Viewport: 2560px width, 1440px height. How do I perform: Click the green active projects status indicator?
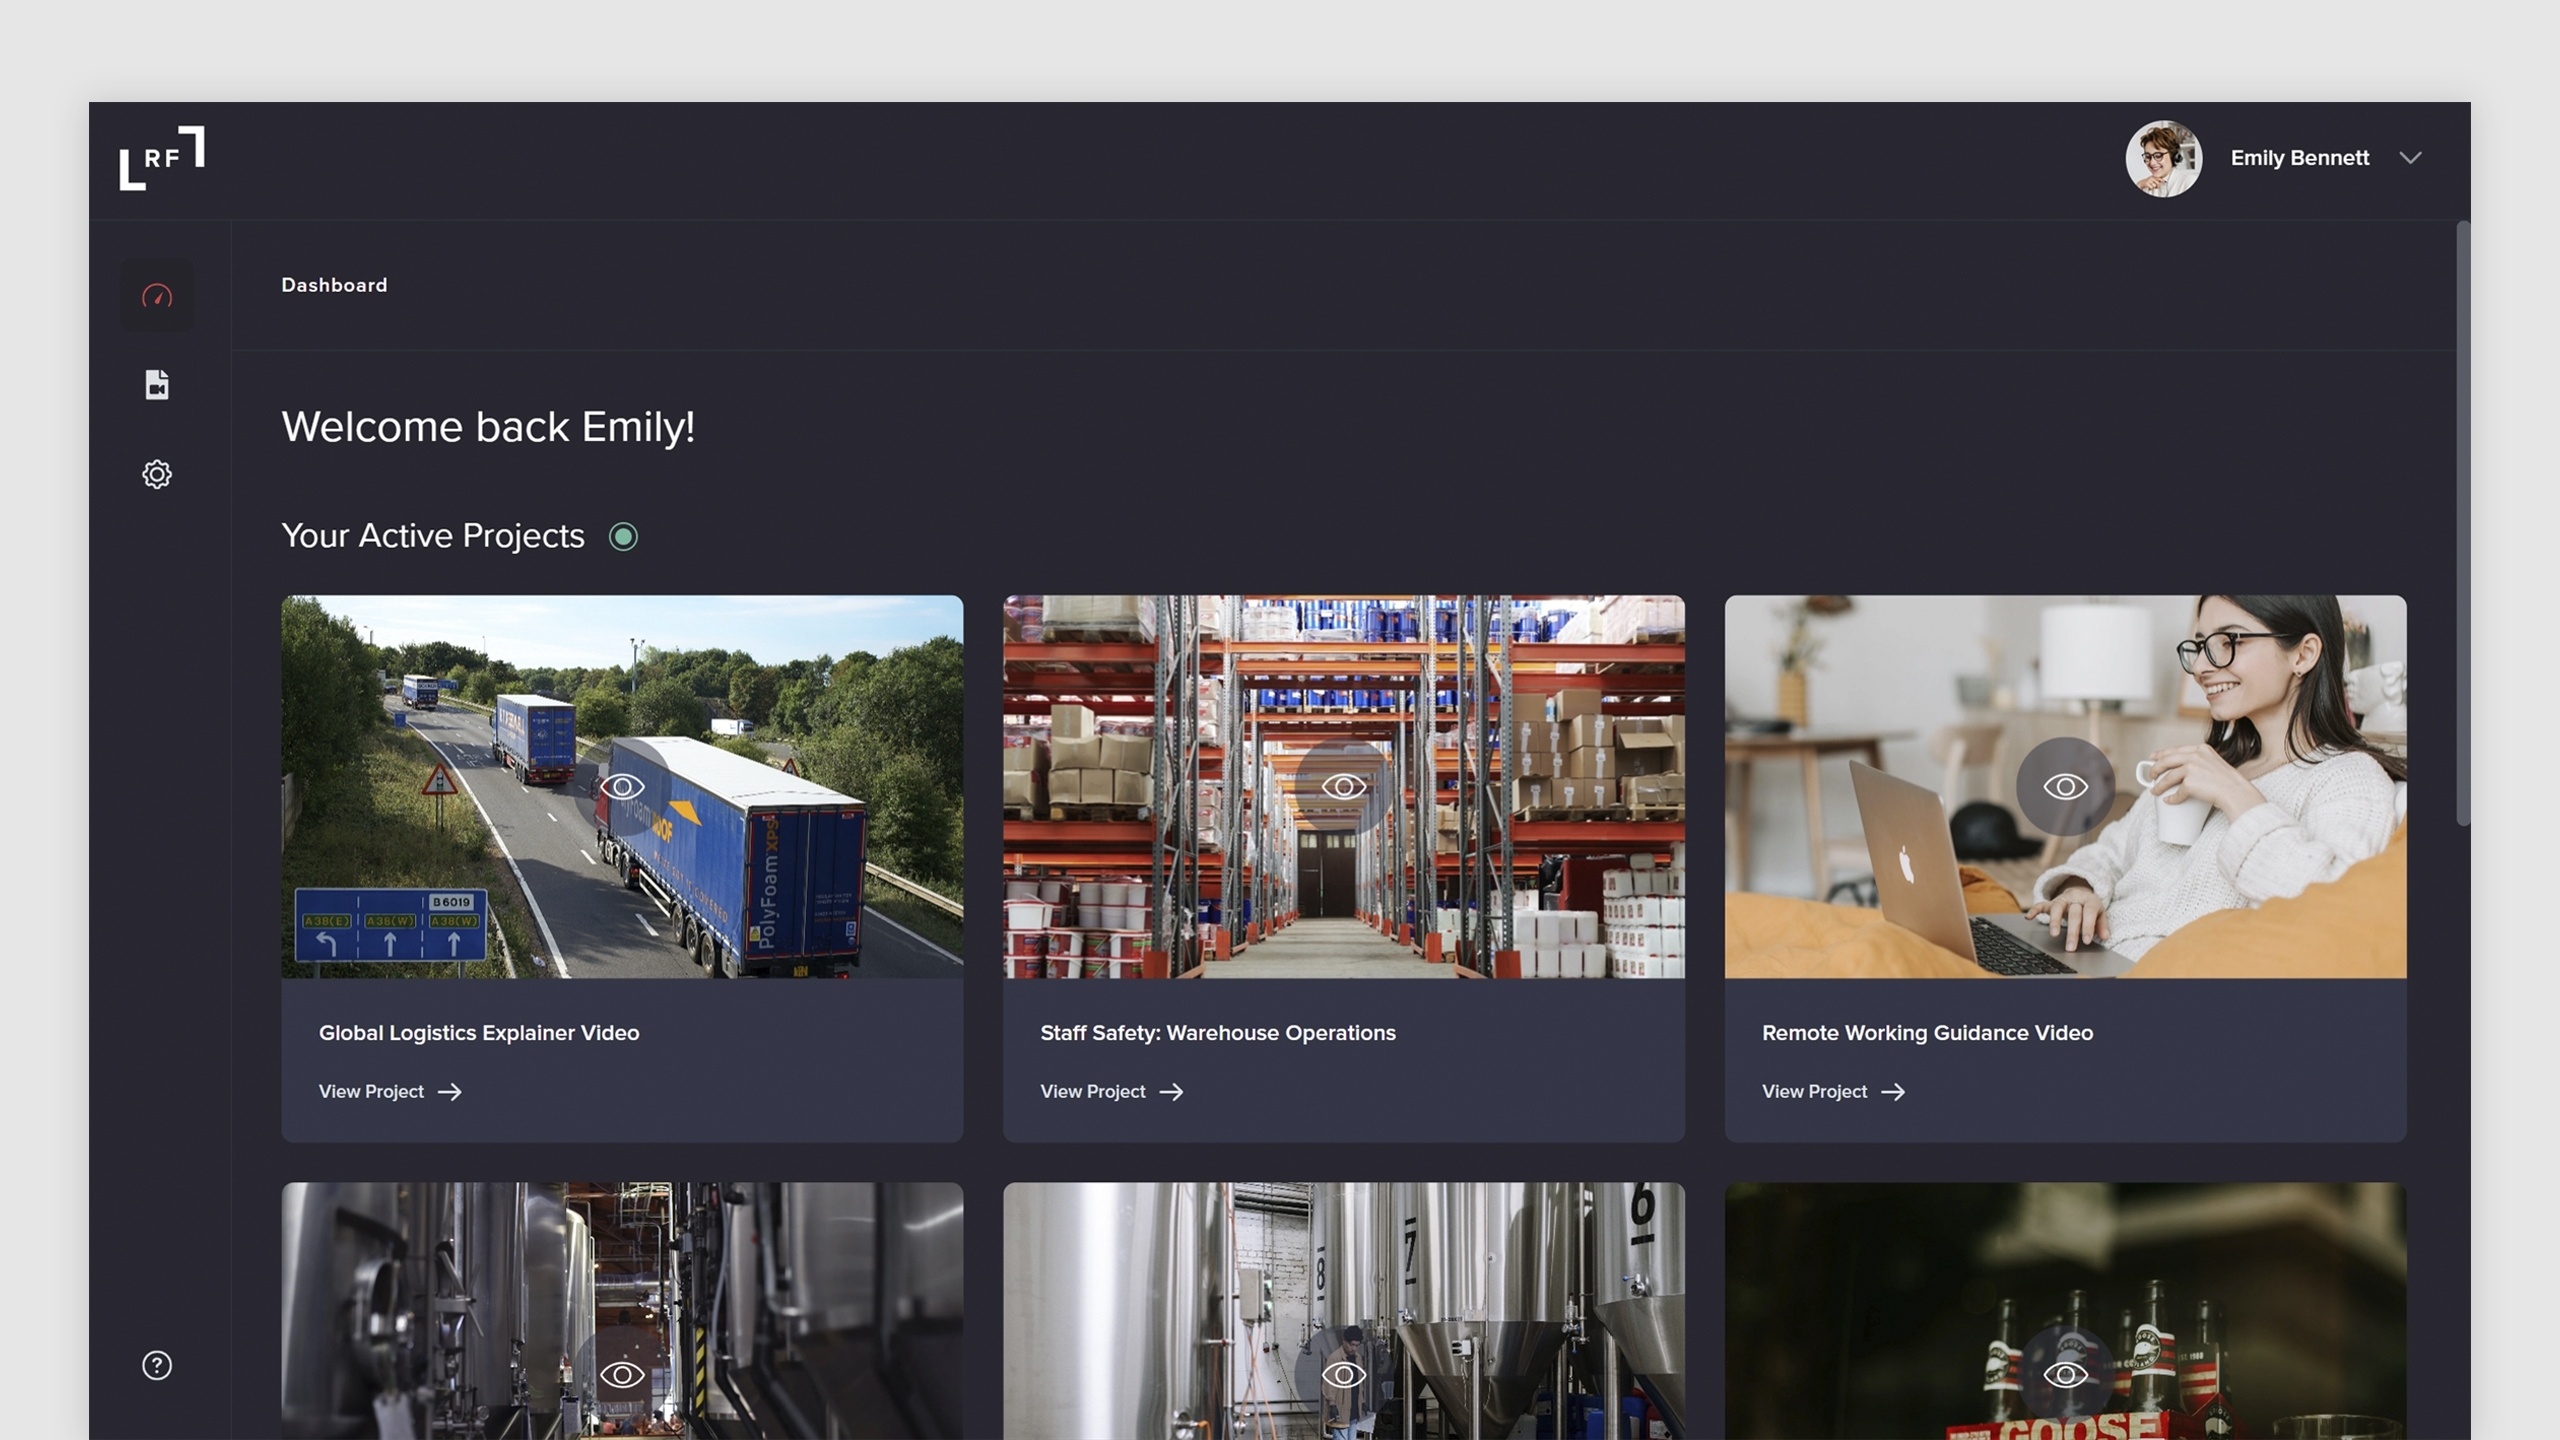click(x=623, y=537)
